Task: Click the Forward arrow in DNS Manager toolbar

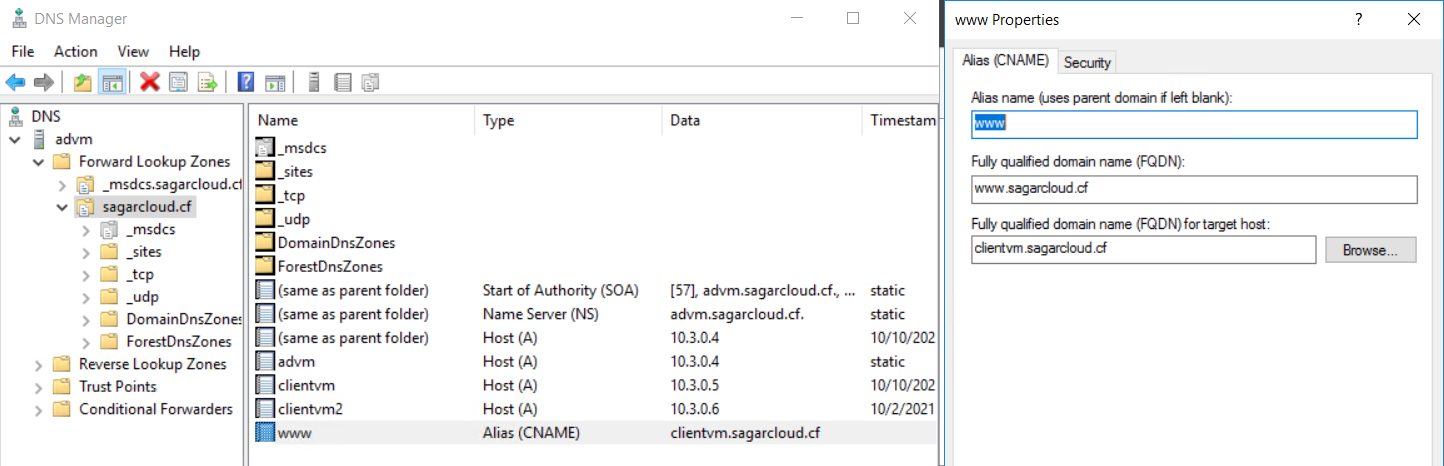Action: pyautogui.click(x=43, y=82)
